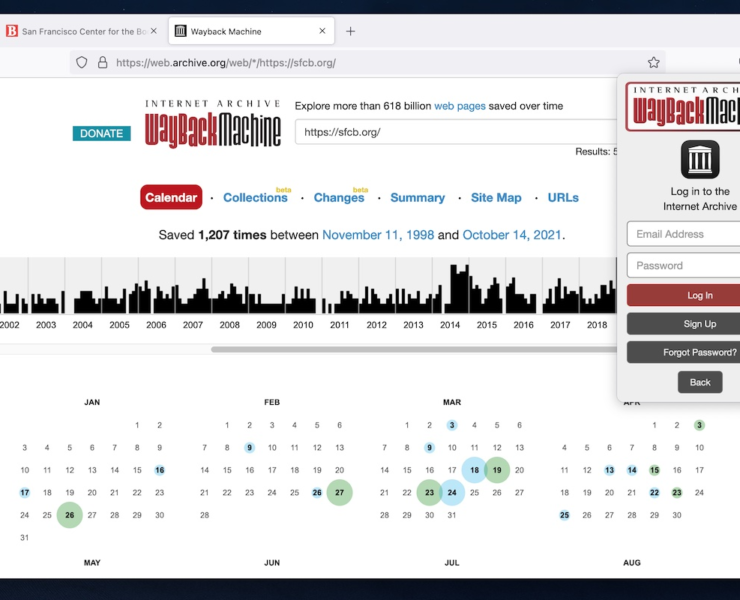The image size is (740, 600).
Task: Open a new tab with plus icon
Action: click(x=350, y=31)
